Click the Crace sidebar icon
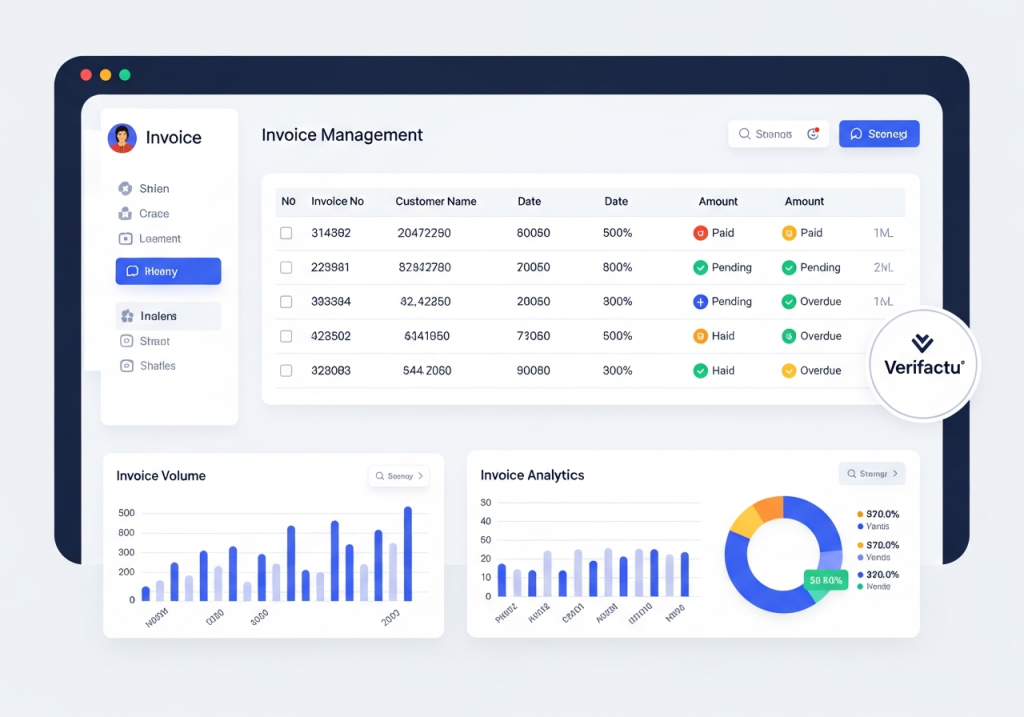Viewport: 1024px width, 717px height. [x=125, y=213]
